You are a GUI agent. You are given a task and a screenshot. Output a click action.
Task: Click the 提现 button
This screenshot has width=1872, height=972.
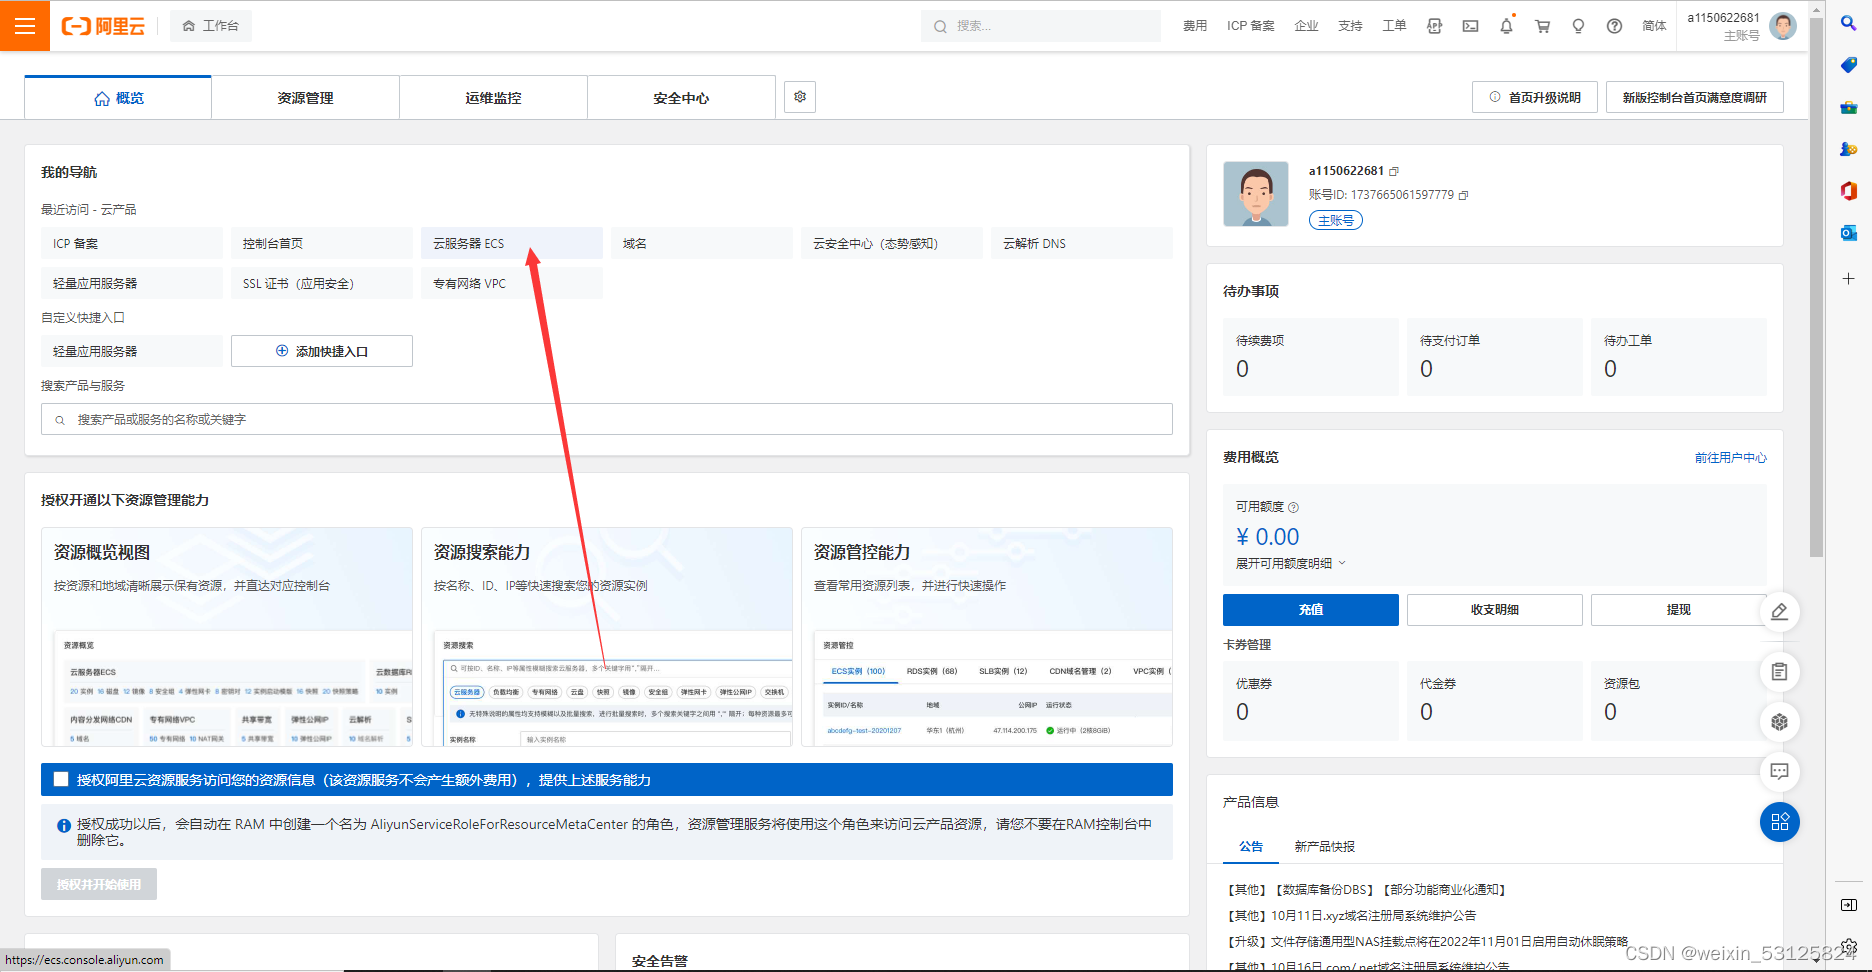pos(1678,610)
